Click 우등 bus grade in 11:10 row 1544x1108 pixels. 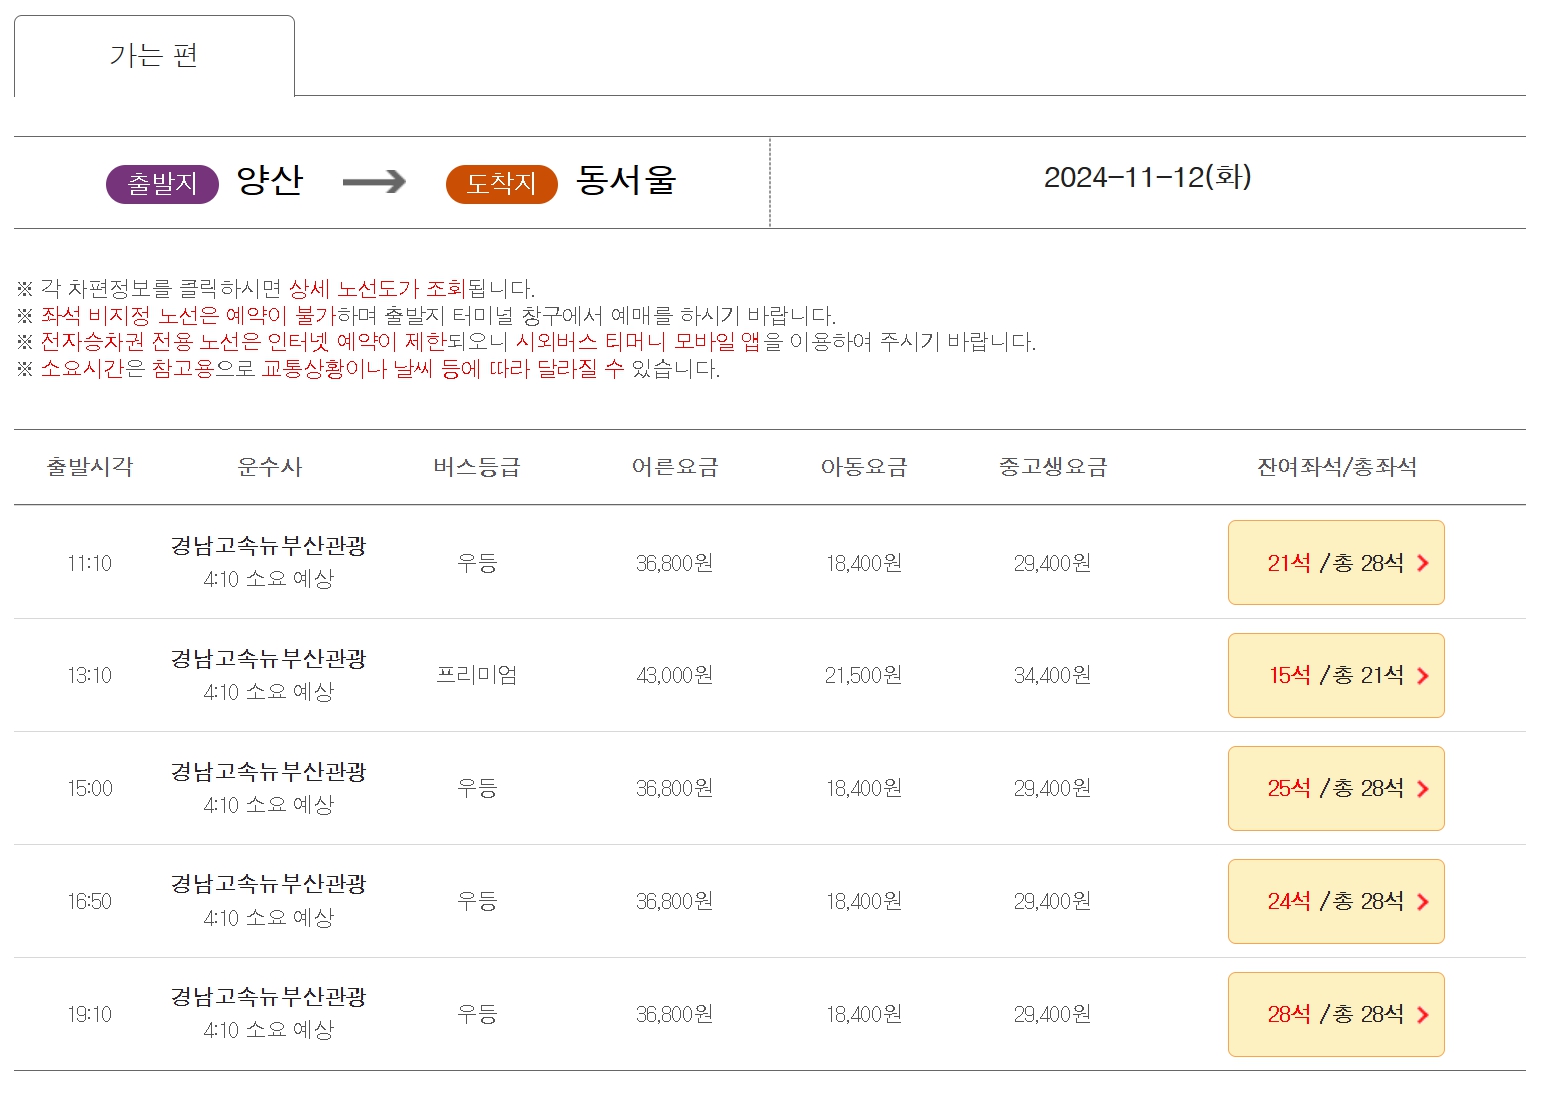[x=477, y=563]
